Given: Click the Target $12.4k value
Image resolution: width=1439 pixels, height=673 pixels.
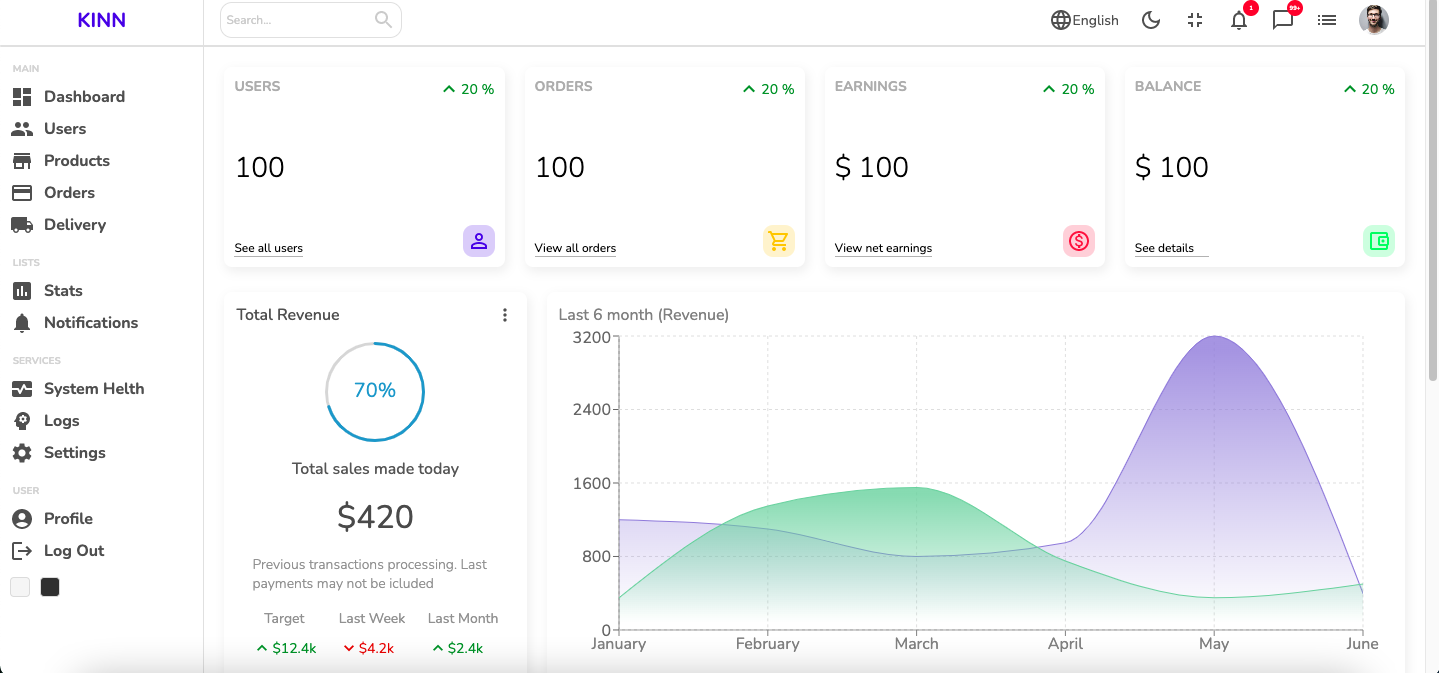Looking at the screenshot, I should (x=287, y=648).
